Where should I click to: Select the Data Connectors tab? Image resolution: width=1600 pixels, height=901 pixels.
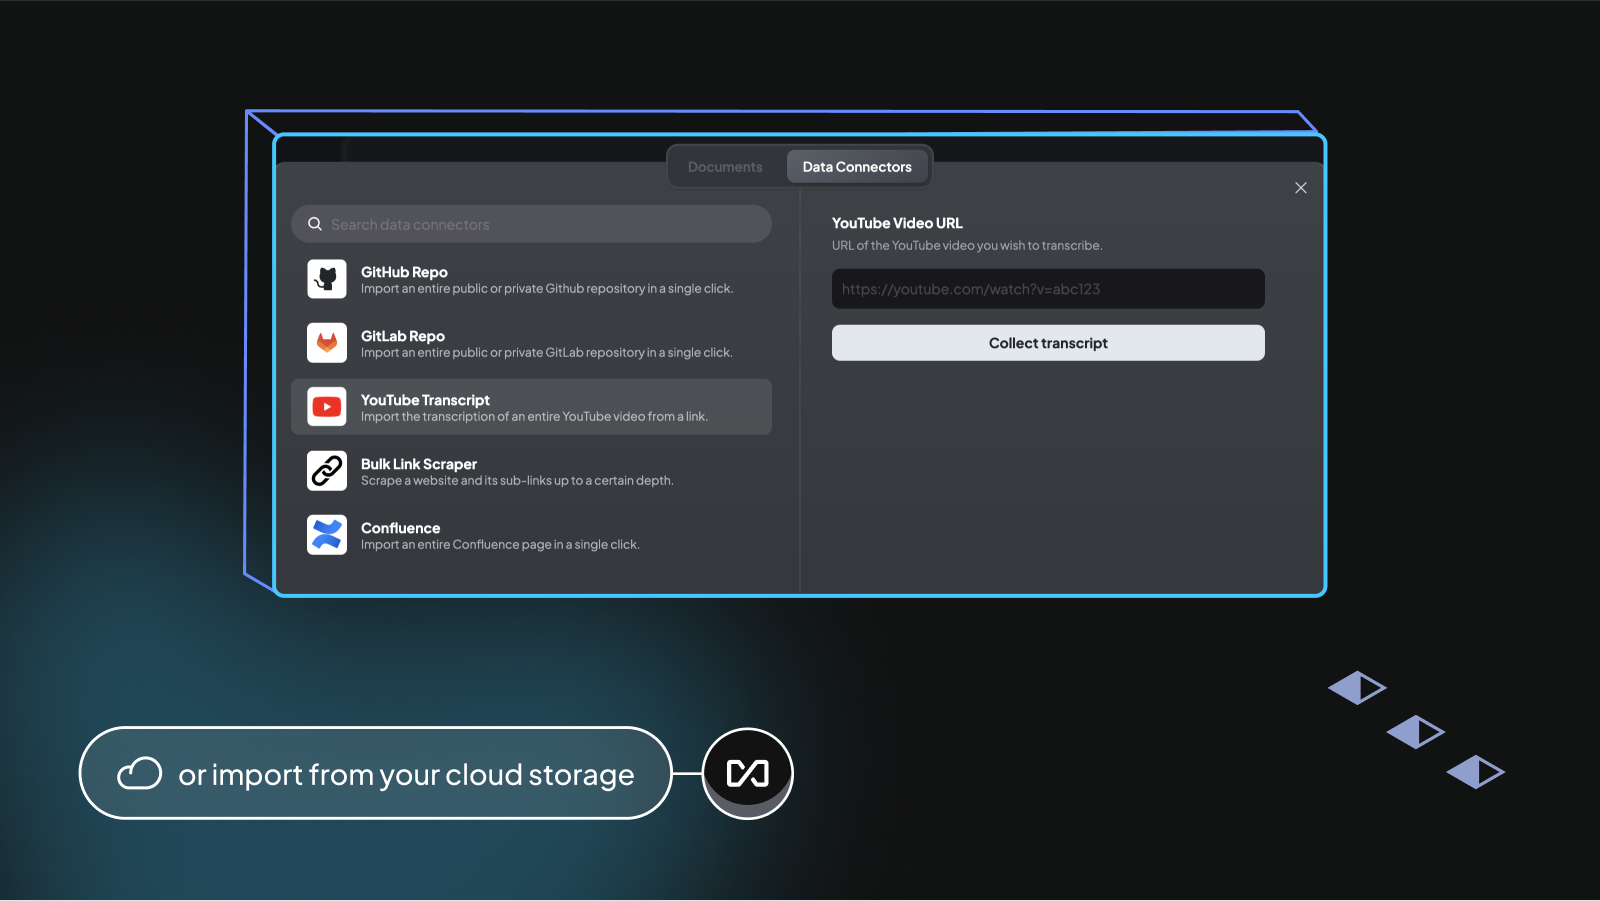pyautogui.click(x=857, y=167)
